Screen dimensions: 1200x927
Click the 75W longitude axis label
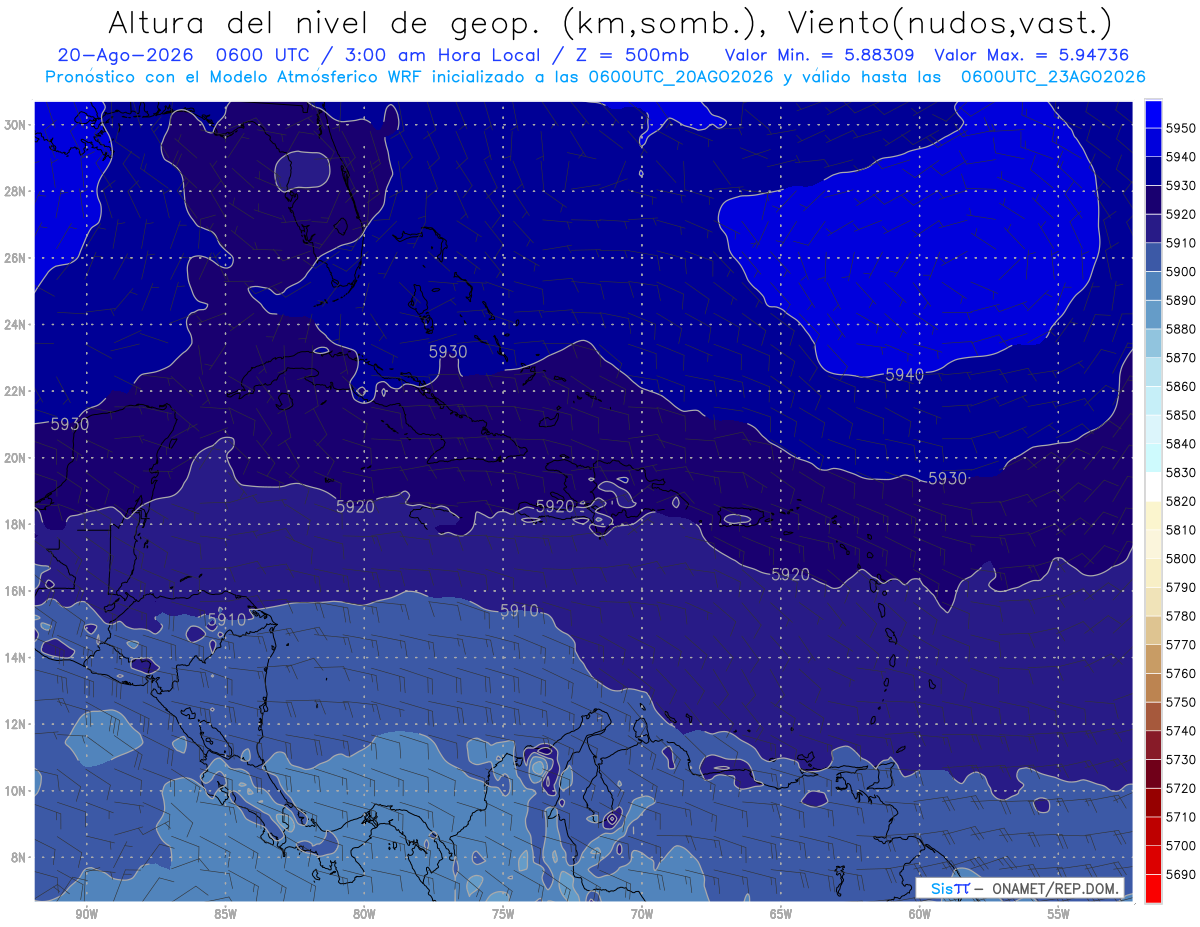(503, 915)
